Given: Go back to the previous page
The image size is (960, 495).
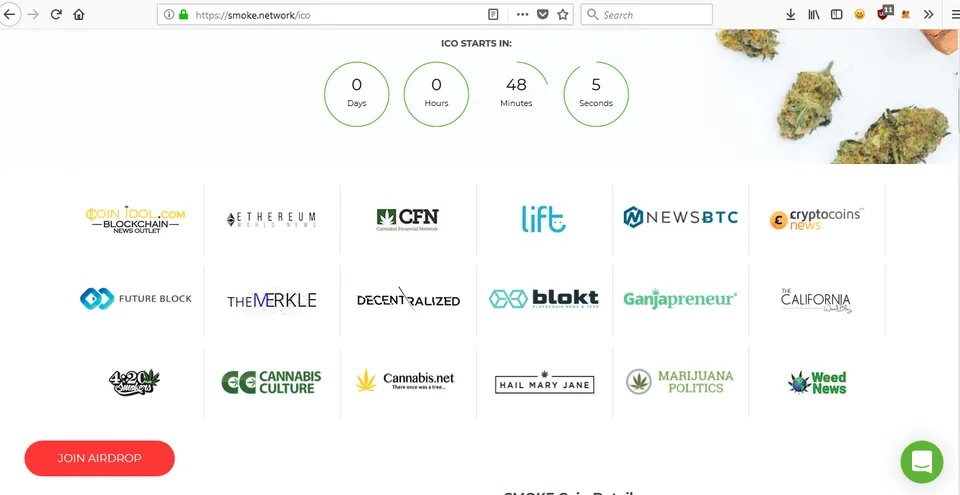Looking at the screenshot, I should click(x=9, y=14).
